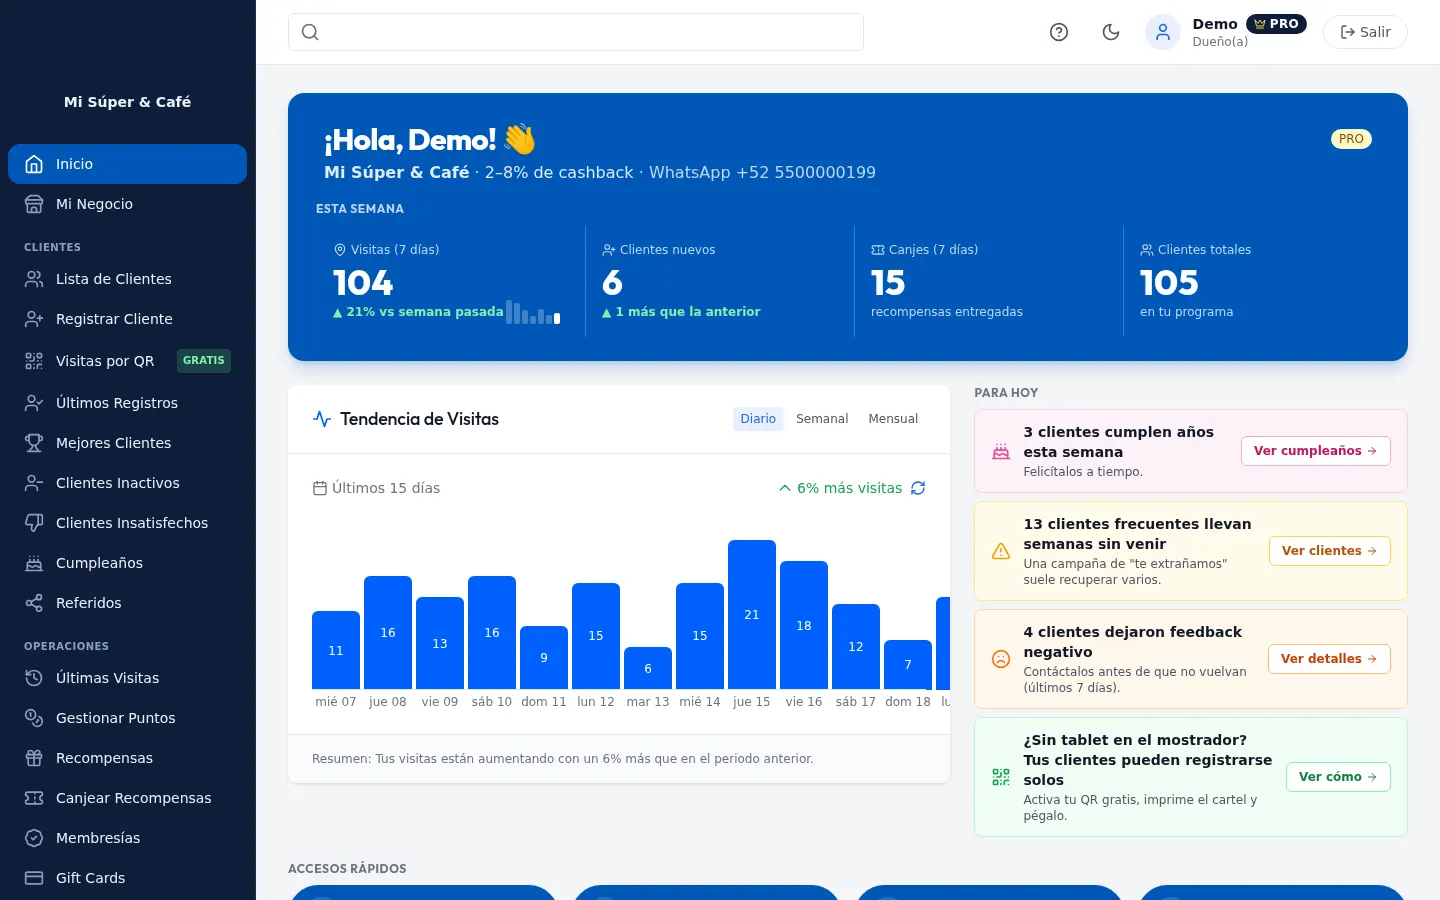Screen dimensions: 1440x900
Task: Click the Lista de Clientes icon
Action: coord(34,279)
